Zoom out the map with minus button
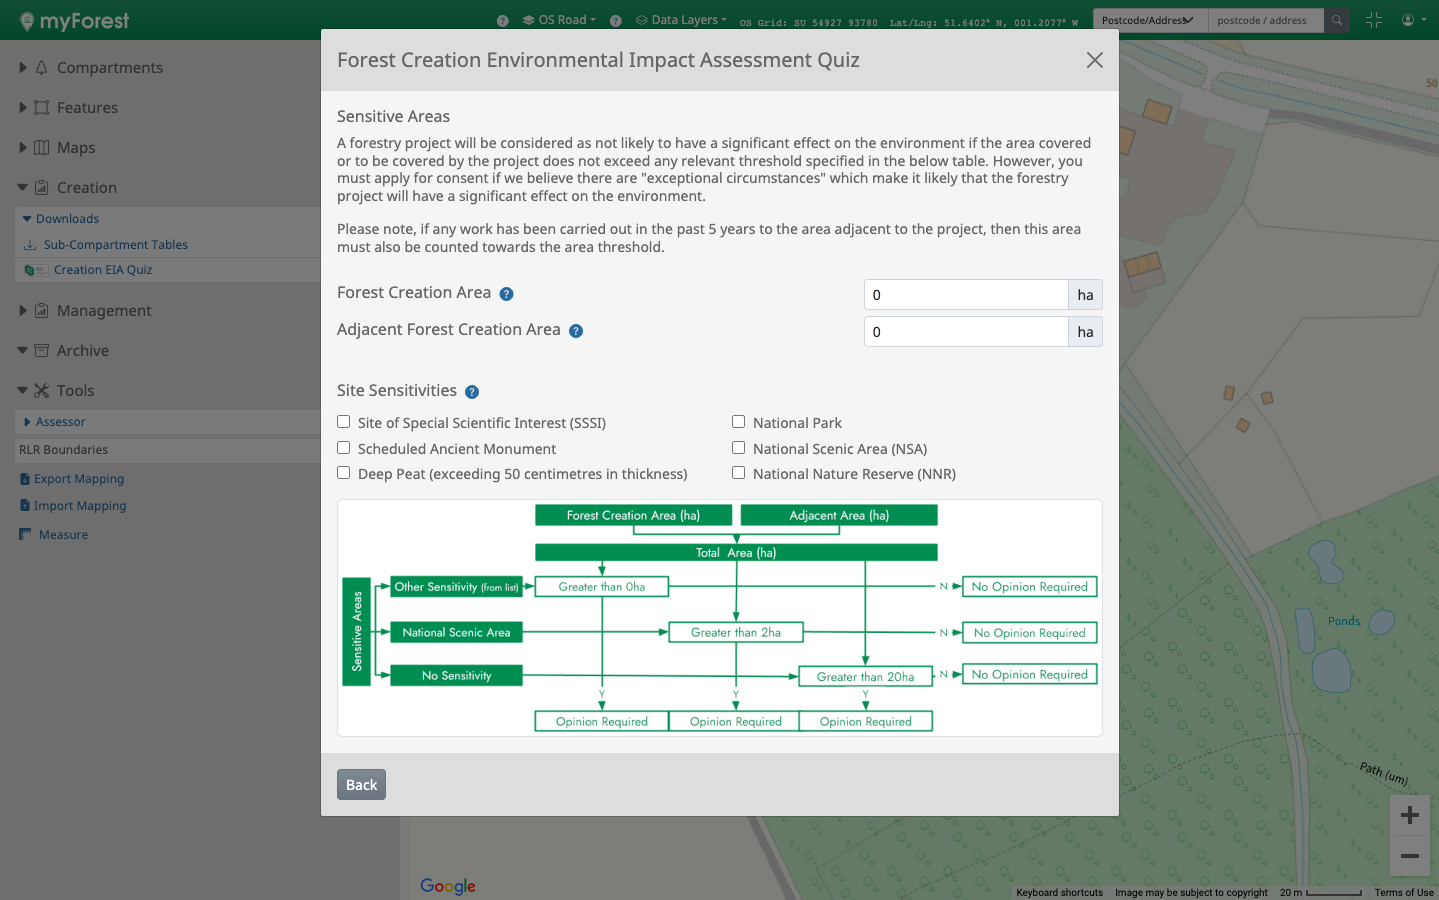 coord(1410,856)
